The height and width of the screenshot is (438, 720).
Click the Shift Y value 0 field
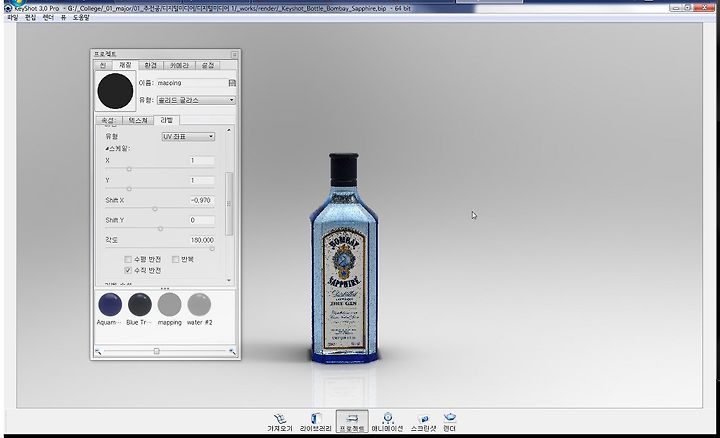click(202, 220)
